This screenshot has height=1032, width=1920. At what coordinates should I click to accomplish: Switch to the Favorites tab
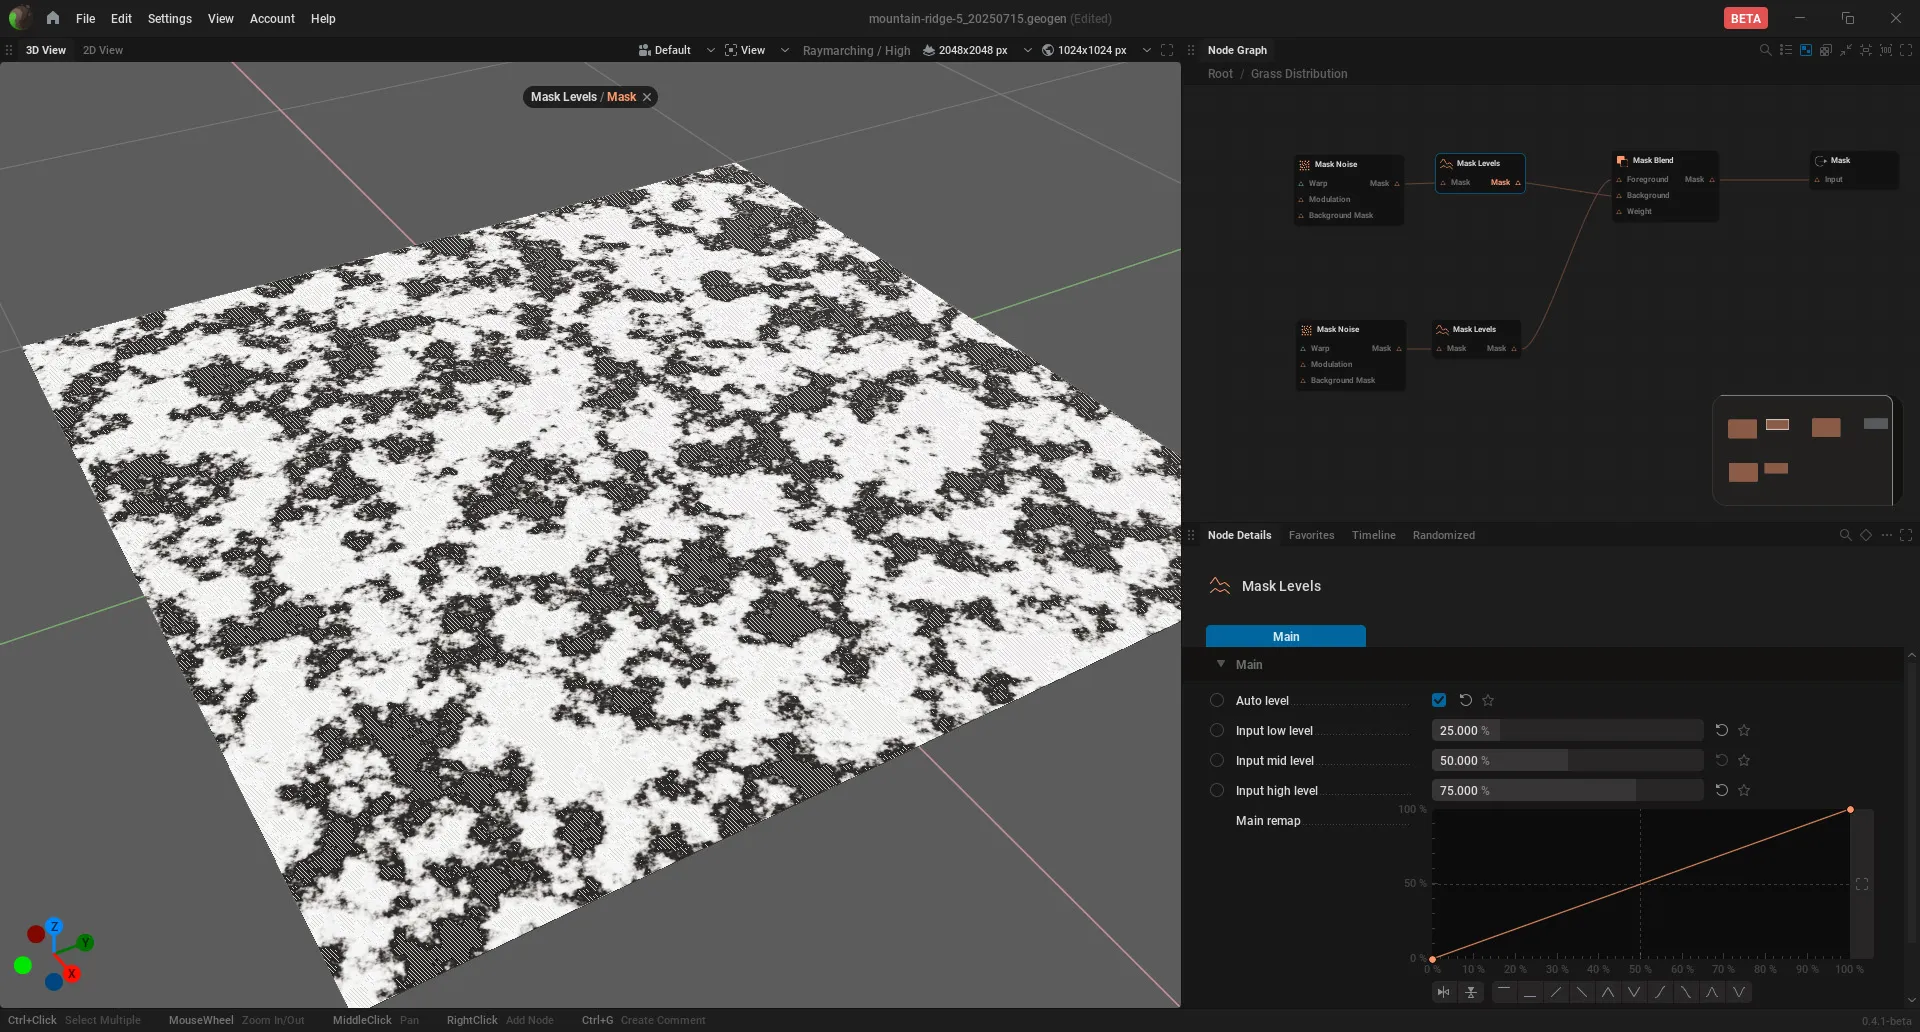1311,535
